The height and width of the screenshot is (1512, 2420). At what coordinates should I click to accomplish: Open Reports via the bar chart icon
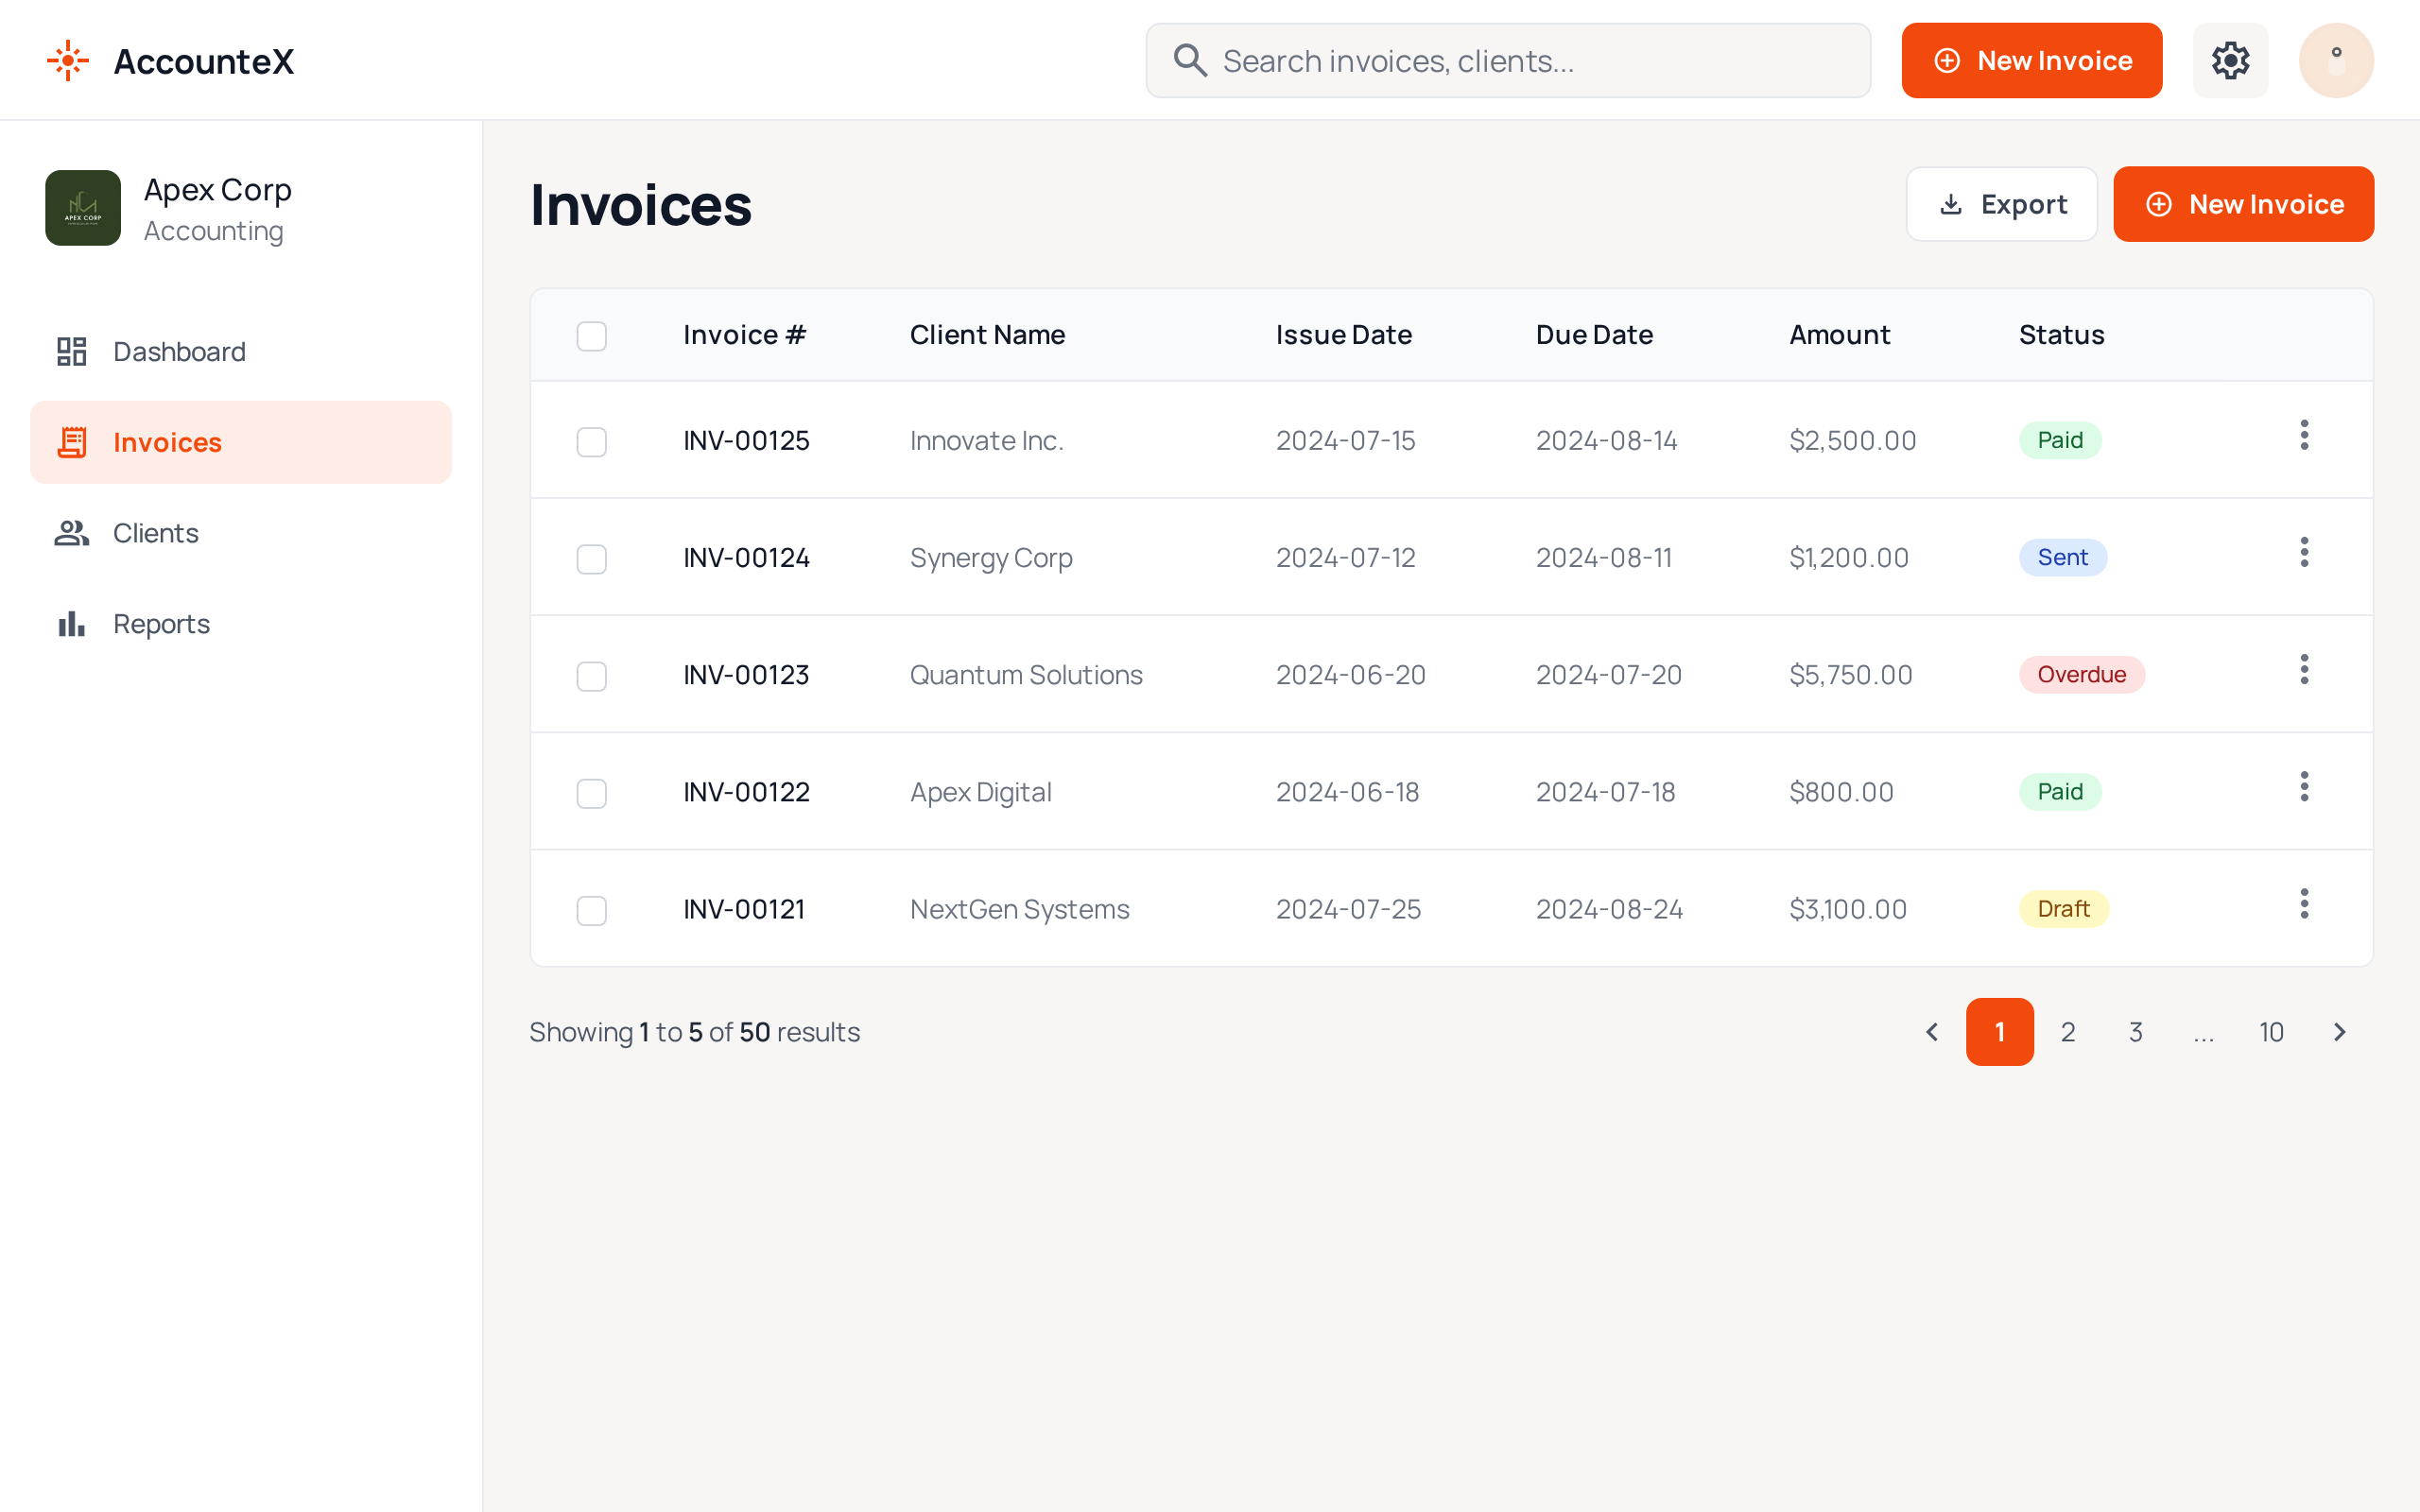pos(71,623)
